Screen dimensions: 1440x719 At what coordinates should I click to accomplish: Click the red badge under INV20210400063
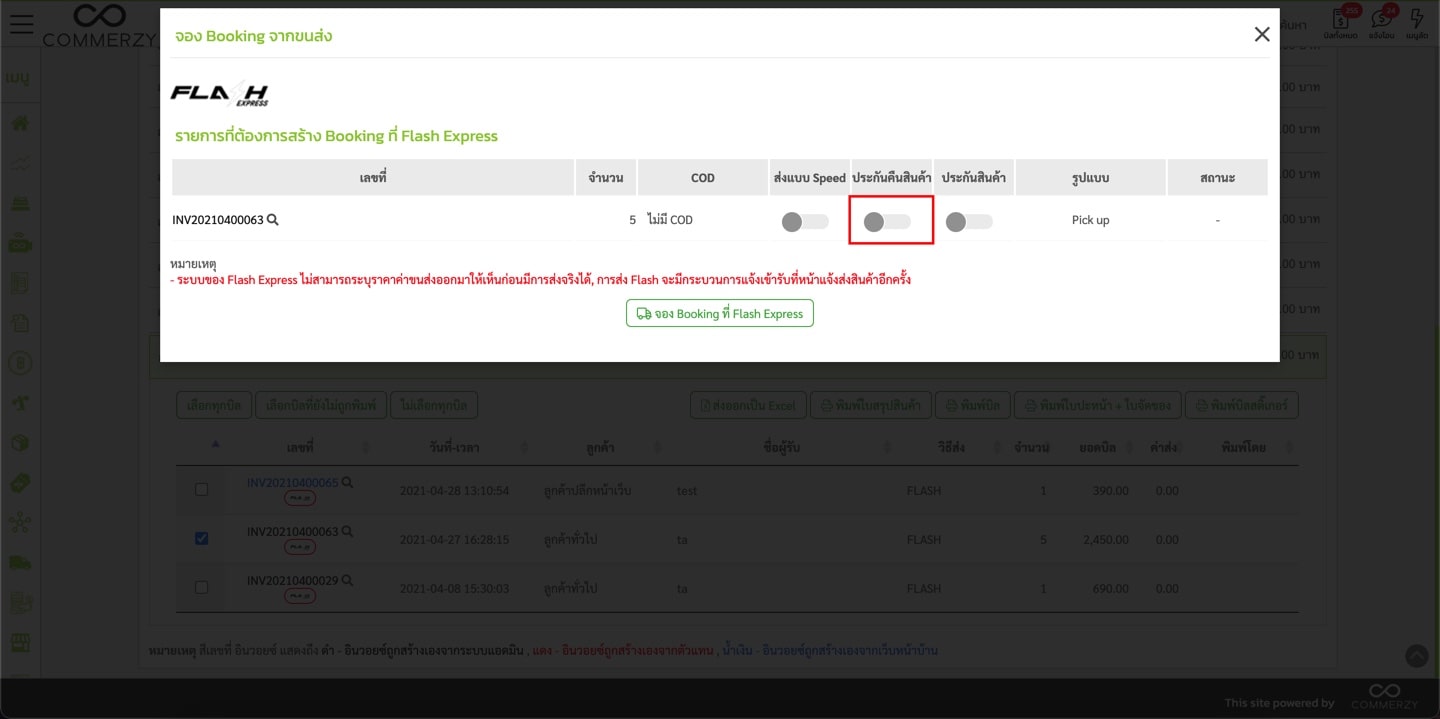pyautogui.click(x=299, y=548)
